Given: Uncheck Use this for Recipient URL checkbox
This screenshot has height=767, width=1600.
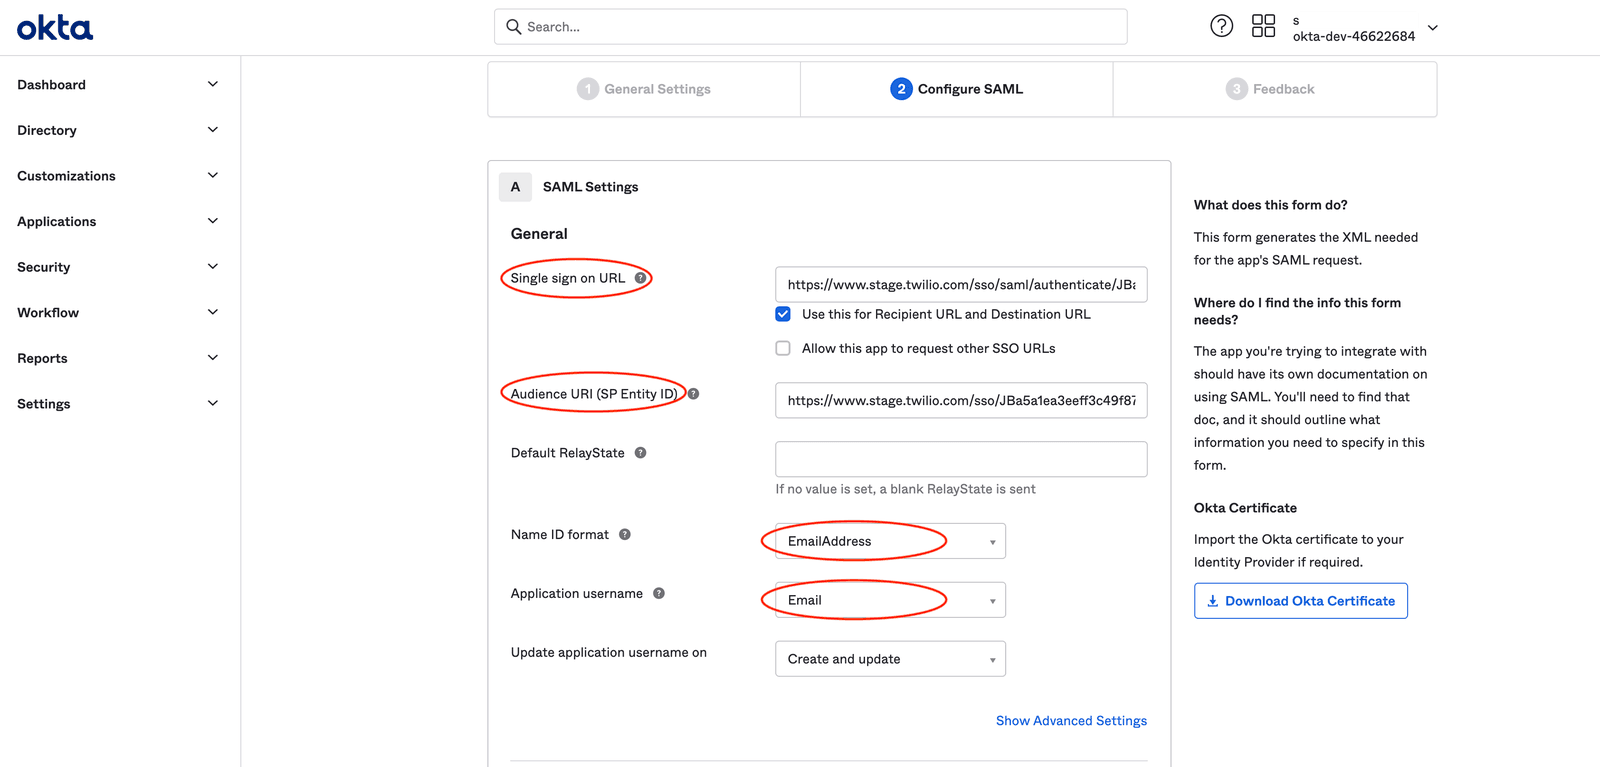Looking at the screenshot, I should (783, 314).
